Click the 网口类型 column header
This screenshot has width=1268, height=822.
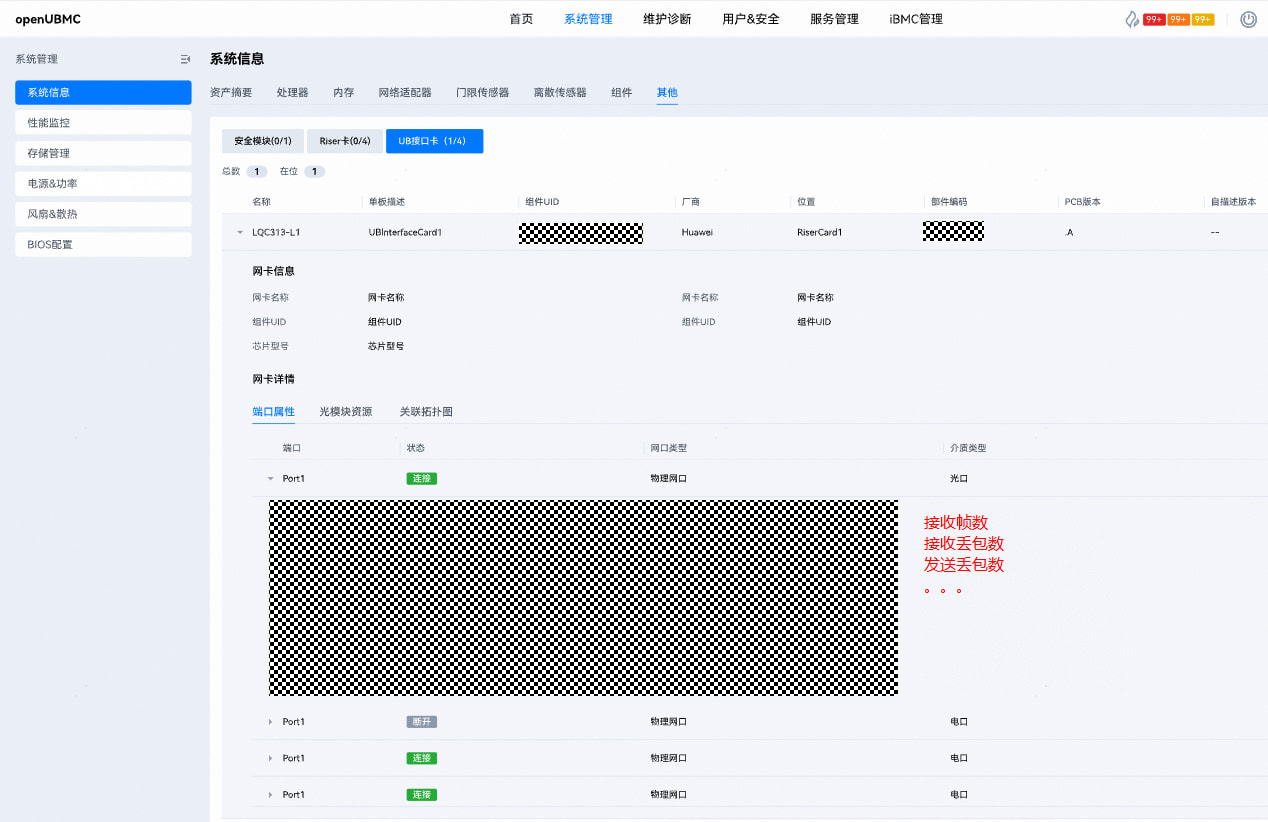point(669,448)
